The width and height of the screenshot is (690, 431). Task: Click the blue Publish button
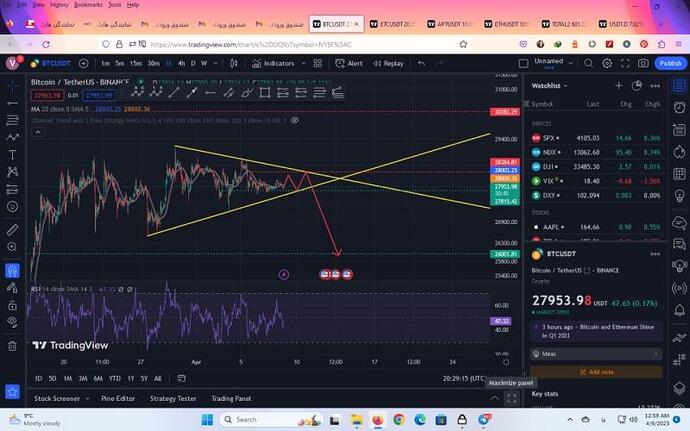(x=670, y=63)
